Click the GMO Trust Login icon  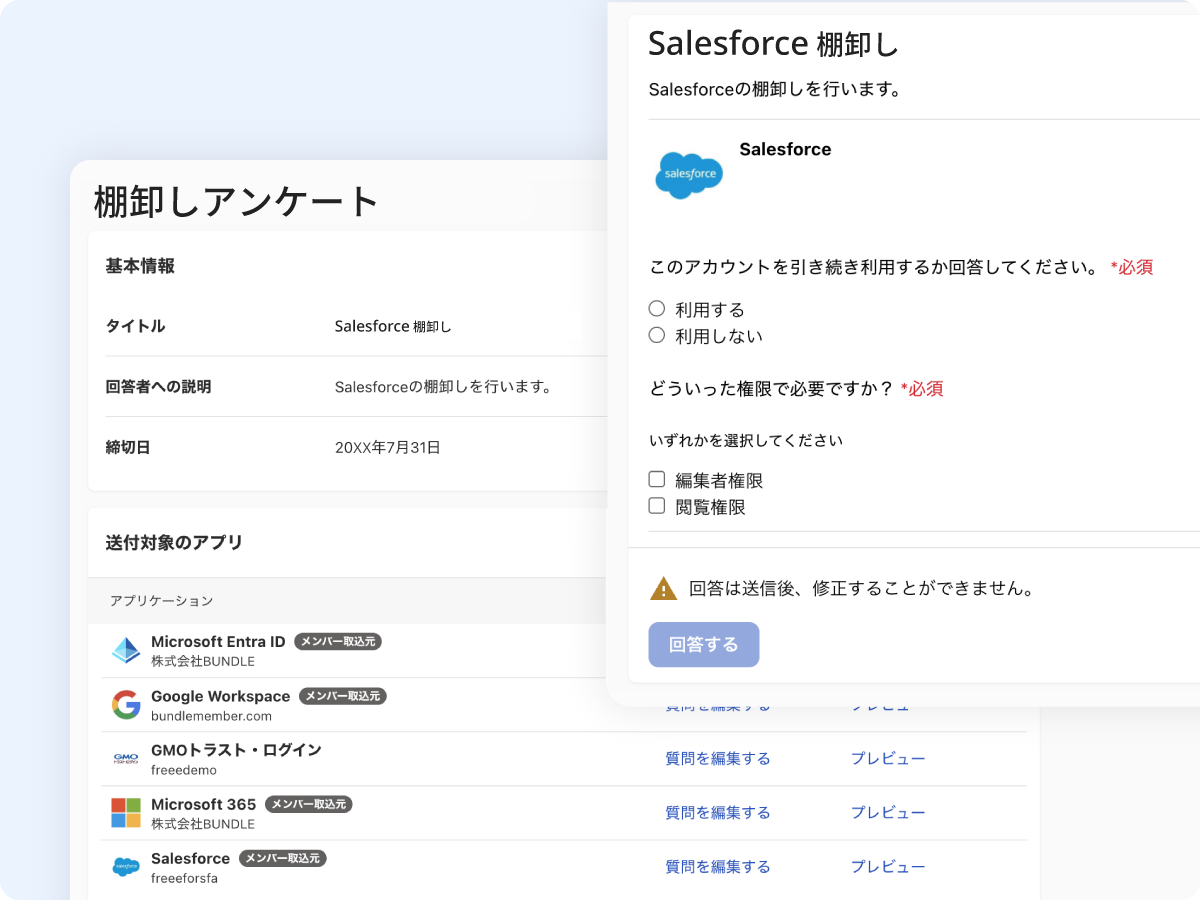pyautogui.click(x=126, y=759)
